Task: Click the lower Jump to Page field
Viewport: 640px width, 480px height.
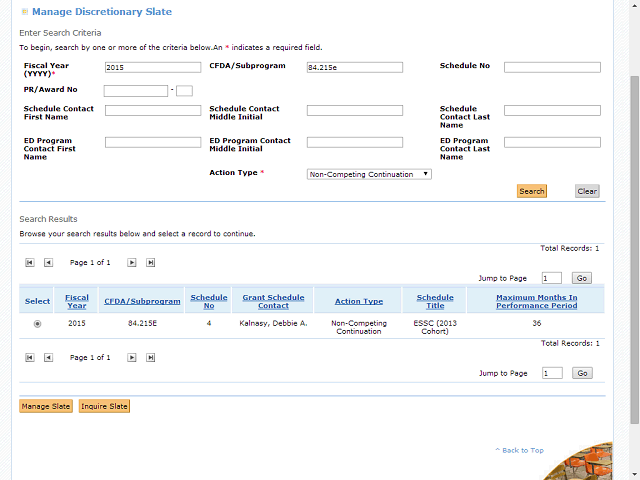Action: pyautogui.click(x=552, y=373)
